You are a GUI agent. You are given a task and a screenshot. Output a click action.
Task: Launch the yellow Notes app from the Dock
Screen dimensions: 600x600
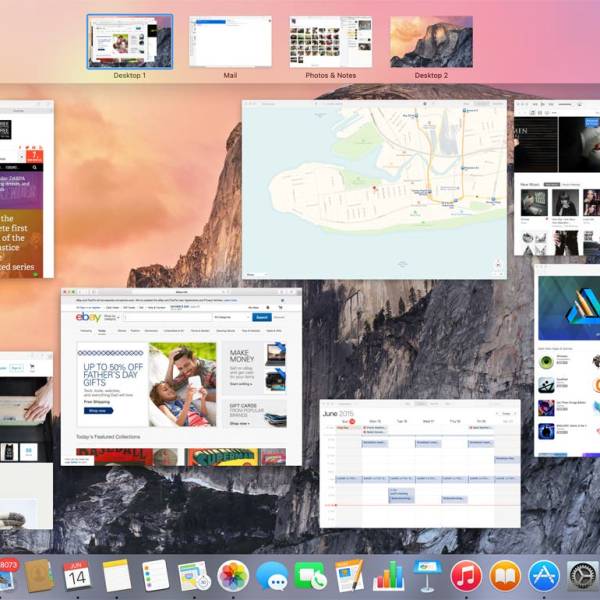(117, 576)
